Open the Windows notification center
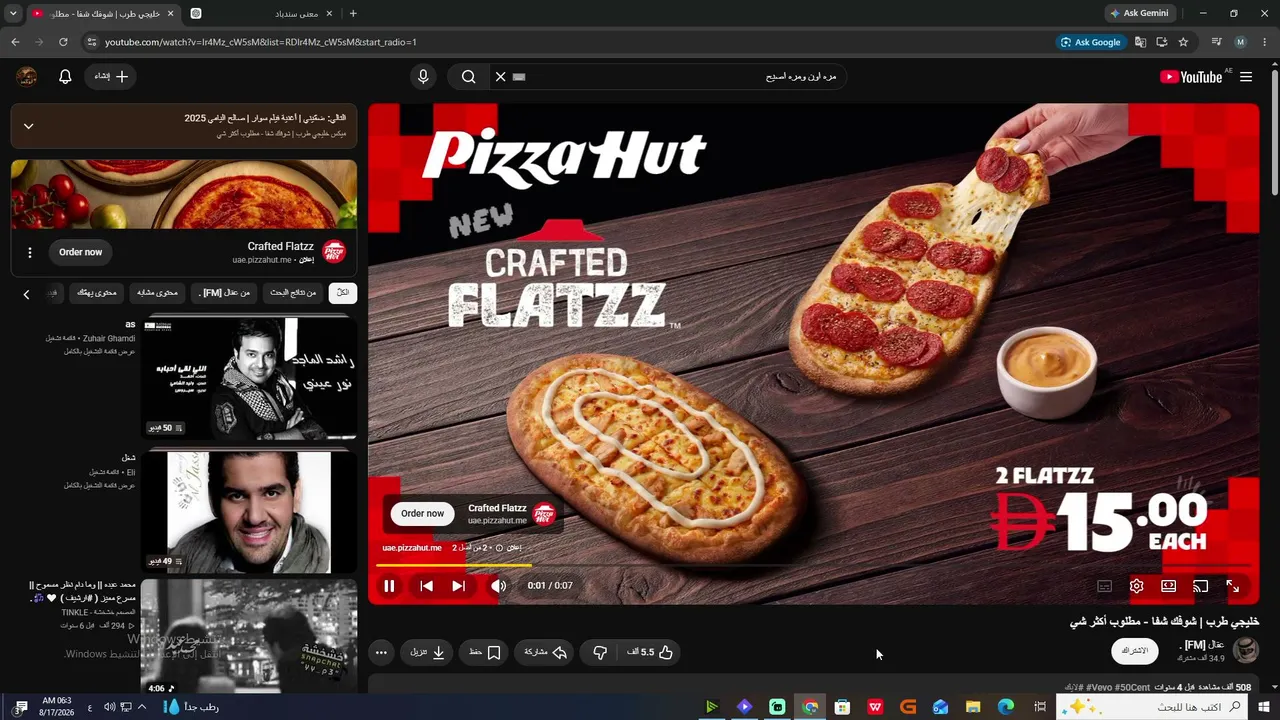 click(21, 707)
